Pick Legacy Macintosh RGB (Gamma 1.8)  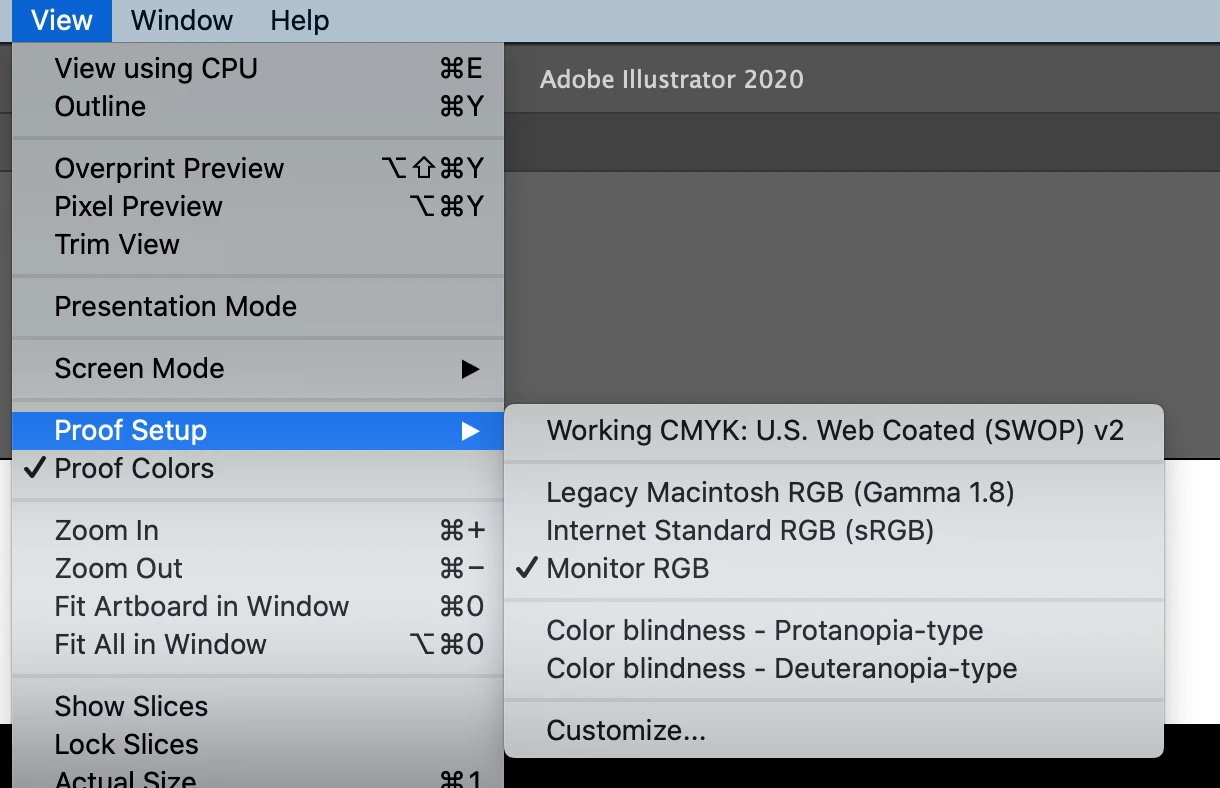tap(834, 493)
